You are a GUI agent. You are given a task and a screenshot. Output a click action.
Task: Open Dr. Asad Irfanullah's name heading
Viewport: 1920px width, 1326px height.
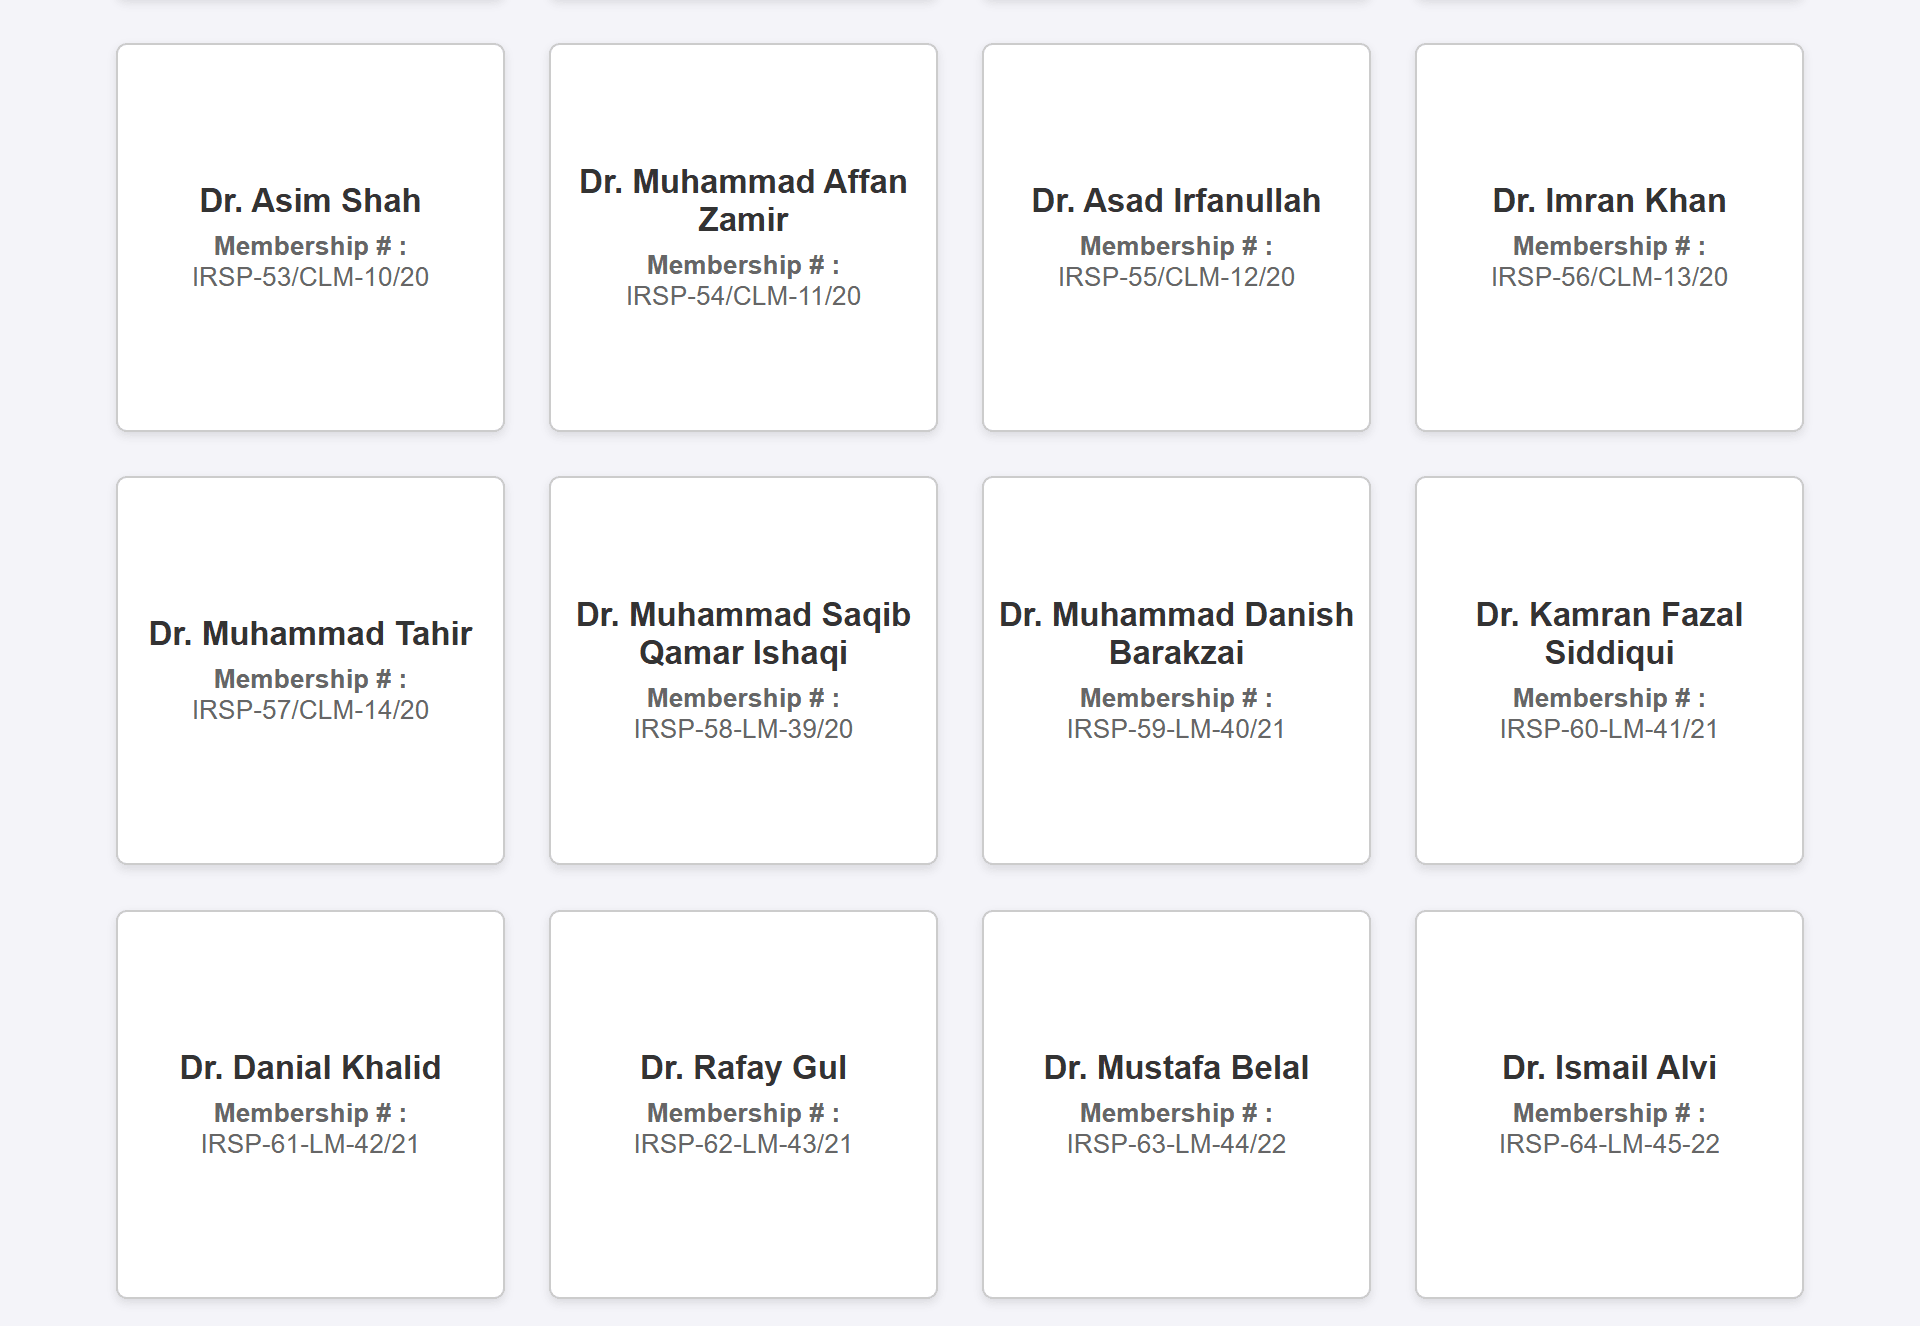(x=1176, y=201)
